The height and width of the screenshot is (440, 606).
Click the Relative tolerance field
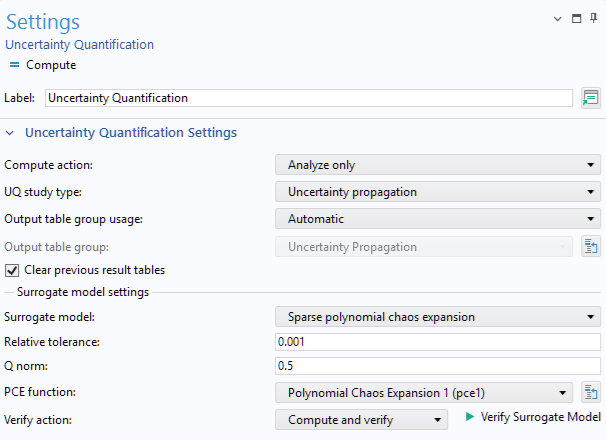[x=438, y=342]
